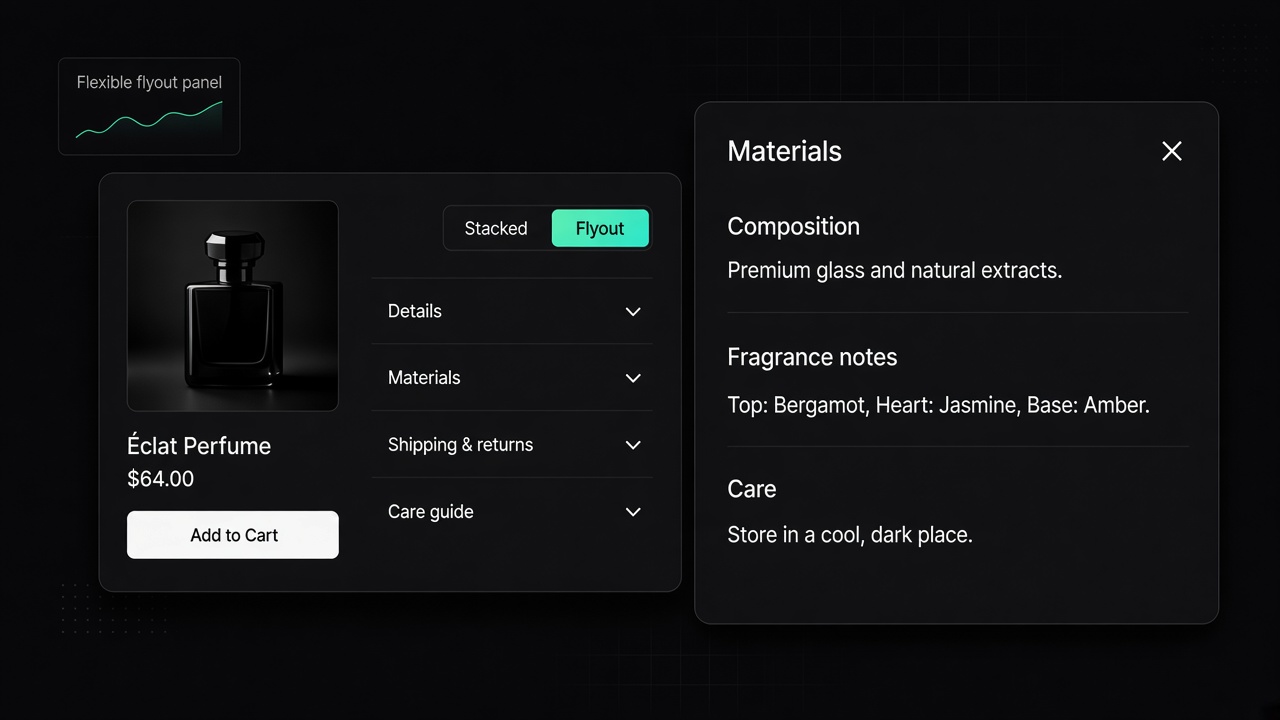Close the Materials flyout panel

pyautogui.click(x=1172, y=151)
